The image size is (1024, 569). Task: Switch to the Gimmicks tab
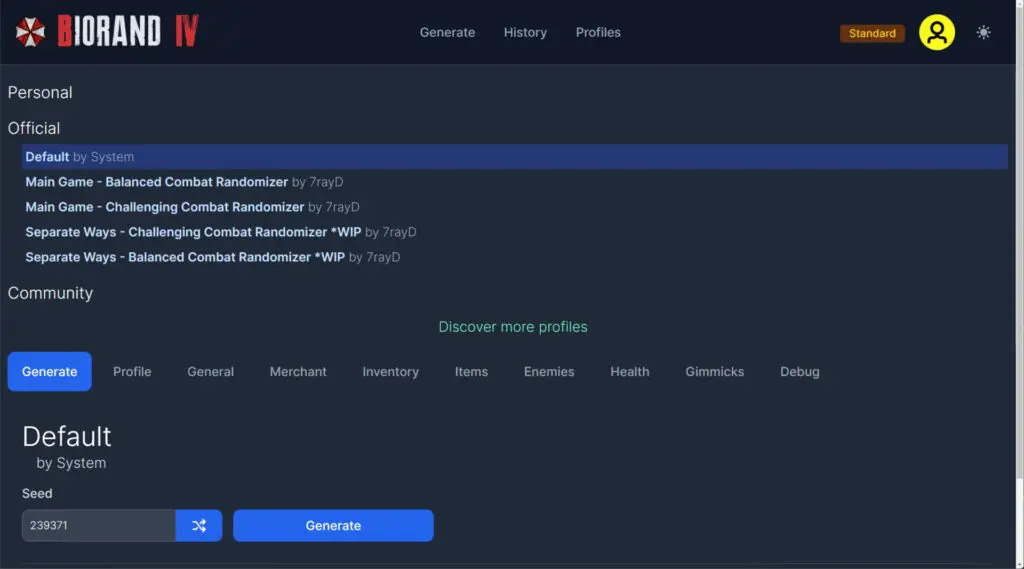coord(714,371)
